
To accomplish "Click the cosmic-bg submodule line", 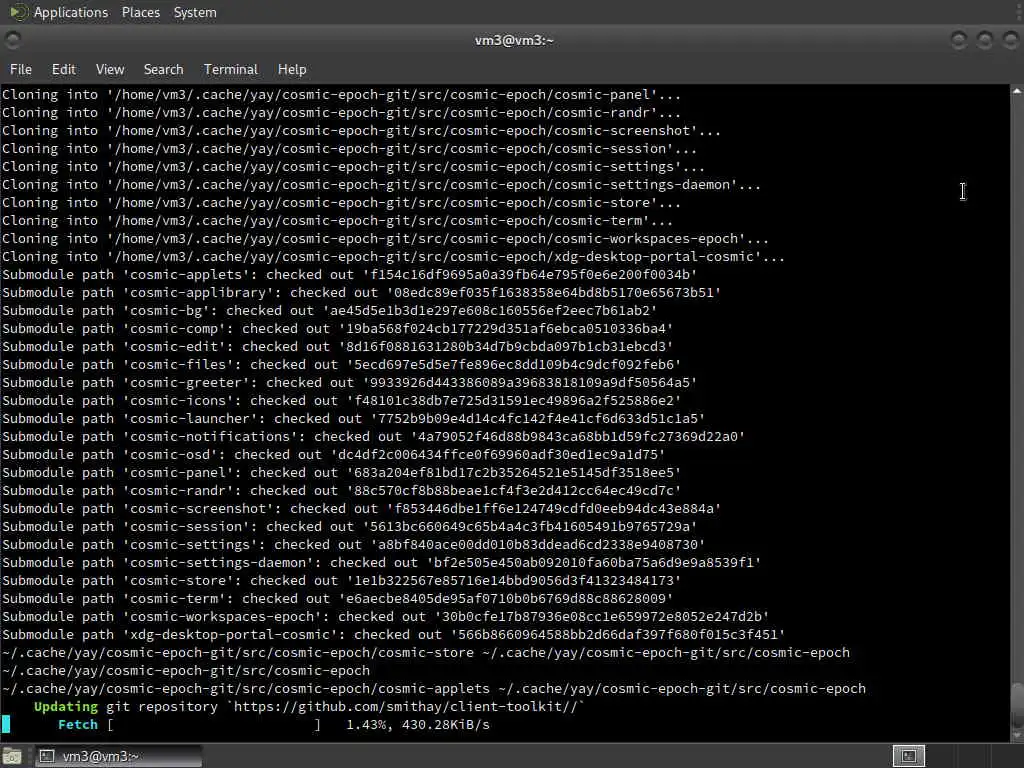I will (329, 310).
